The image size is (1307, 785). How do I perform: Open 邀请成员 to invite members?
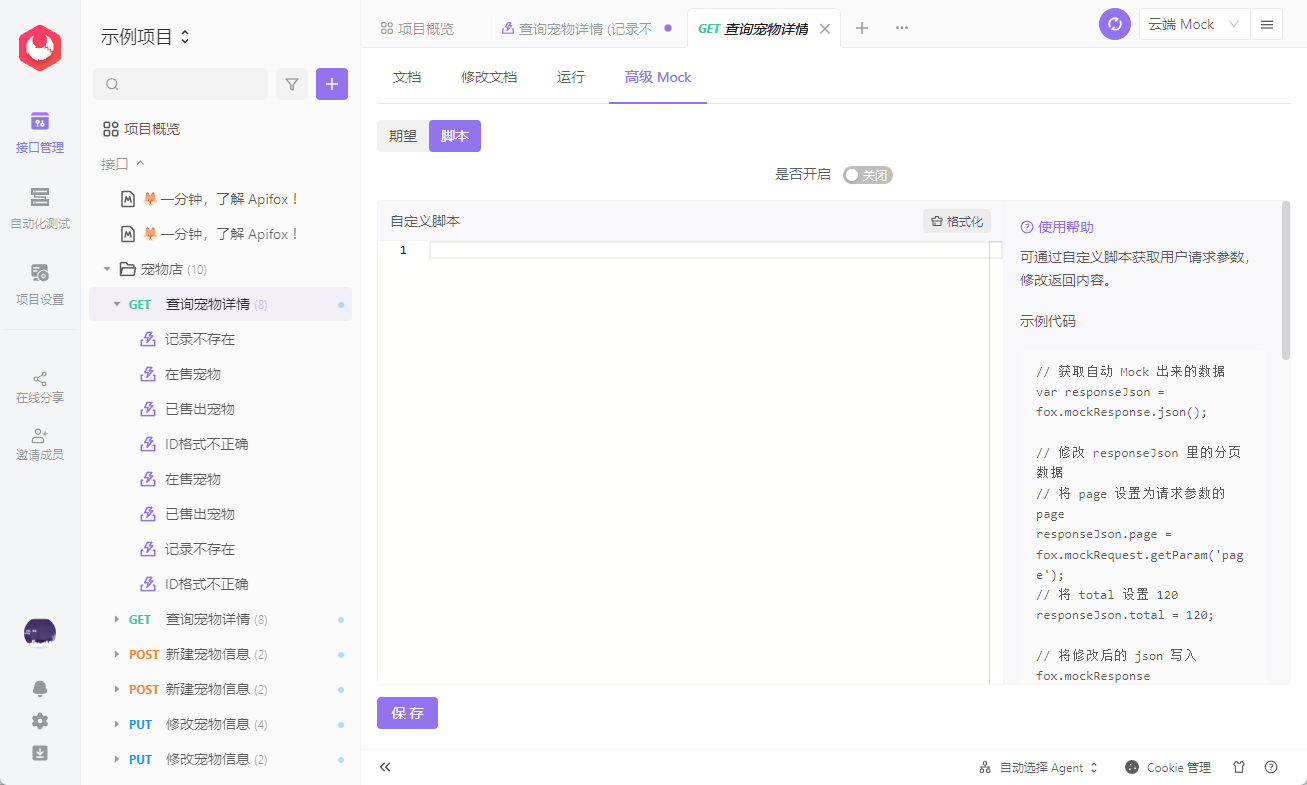pyautogui.click(x=39, y=443)
